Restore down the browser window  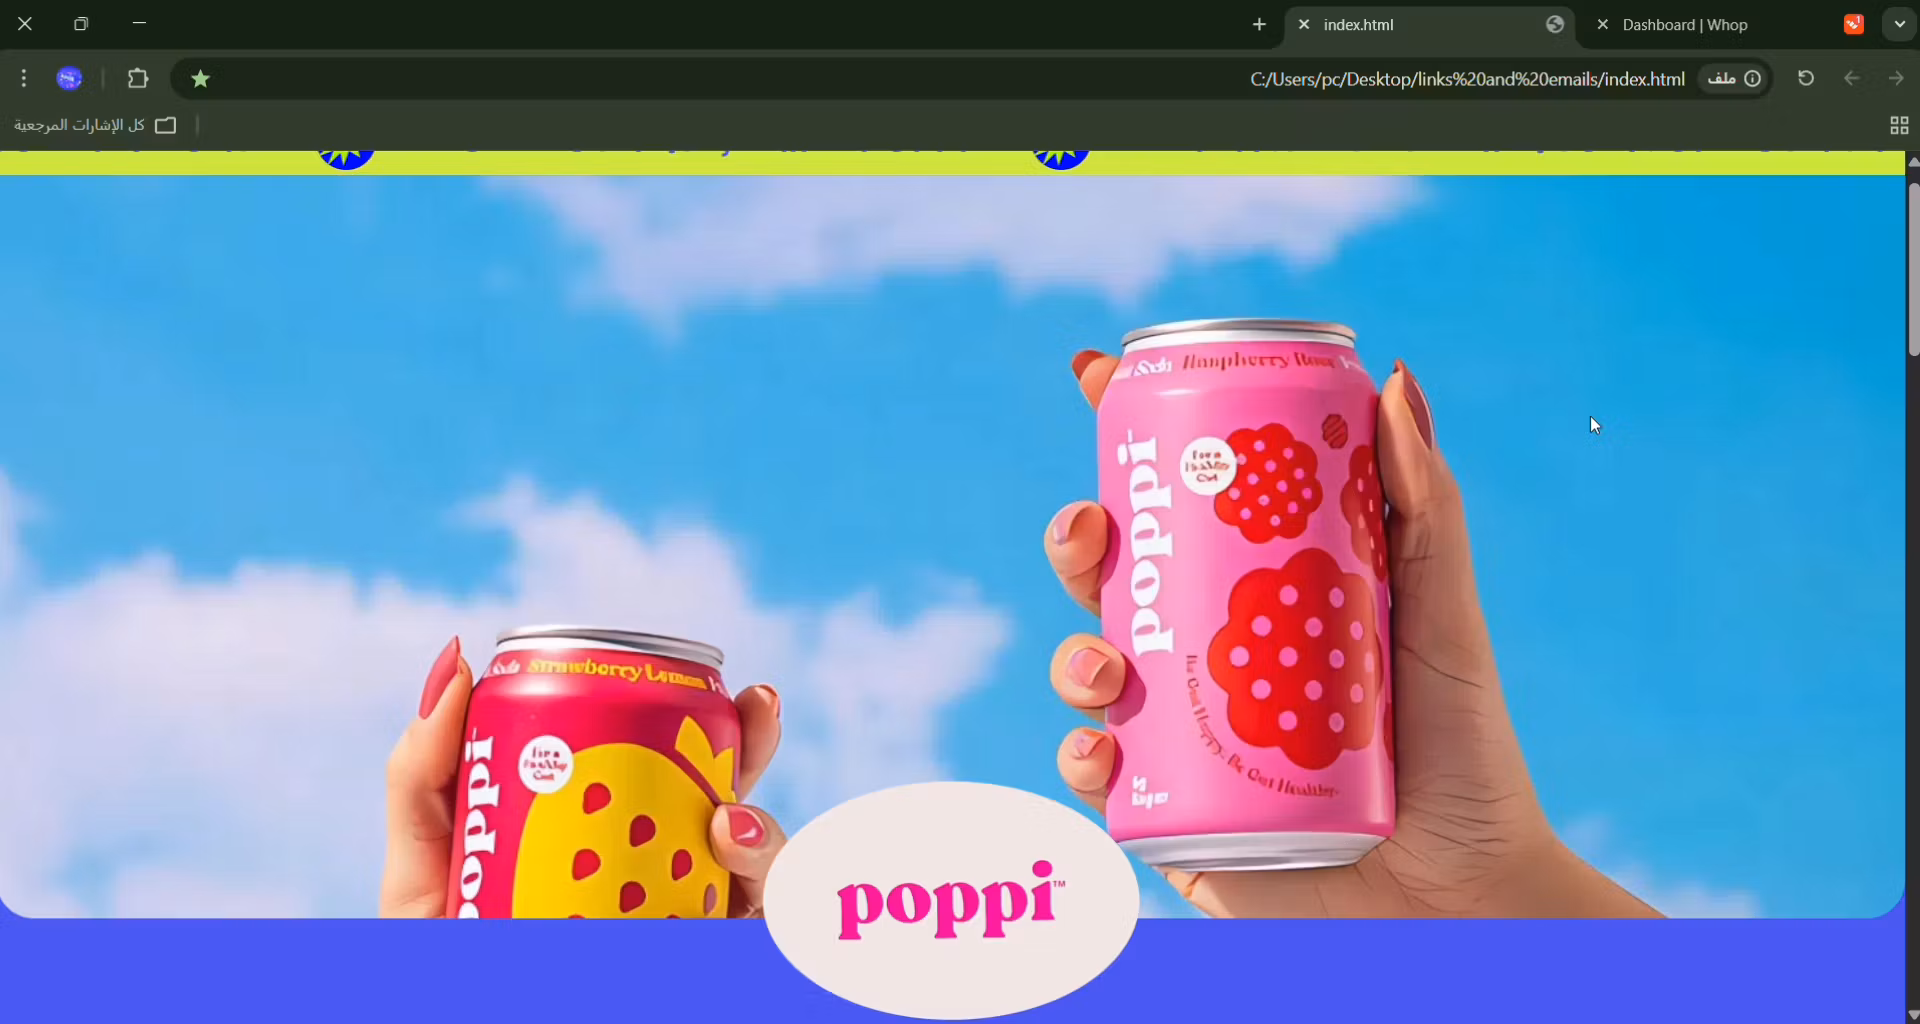(81, 23)
